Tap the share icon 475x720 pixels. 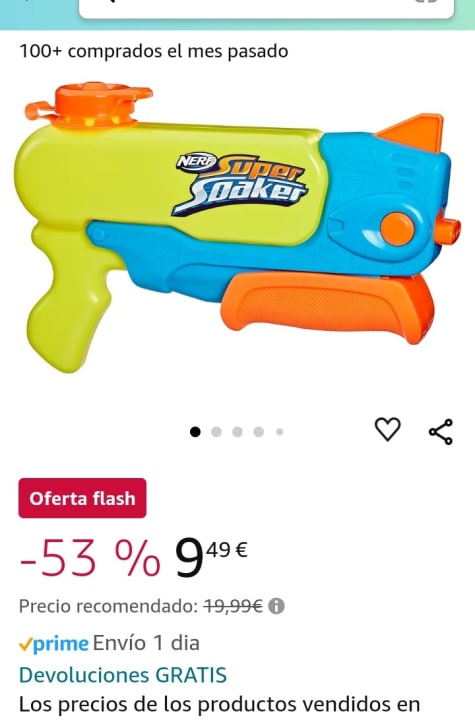pos(441,432)
